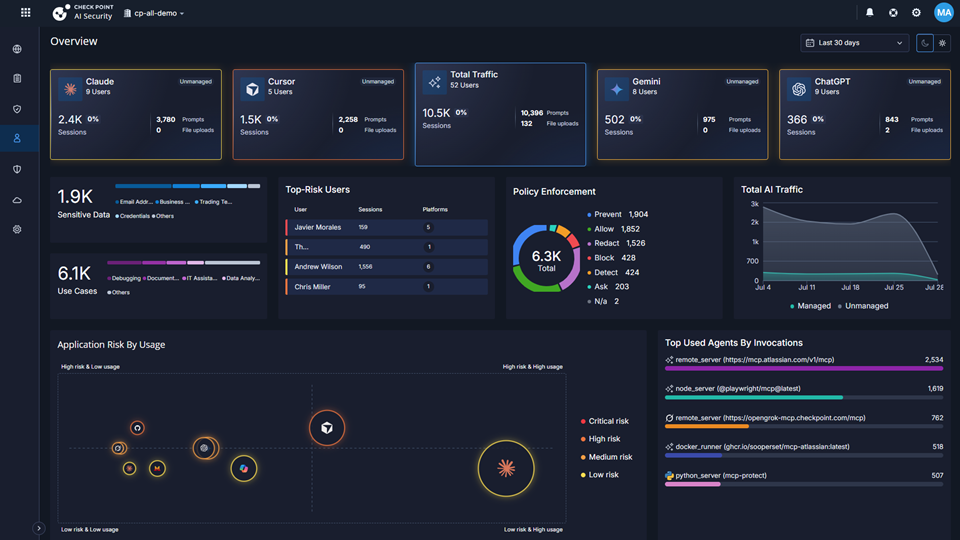Click the notifications bell icon

pos(869,12)
